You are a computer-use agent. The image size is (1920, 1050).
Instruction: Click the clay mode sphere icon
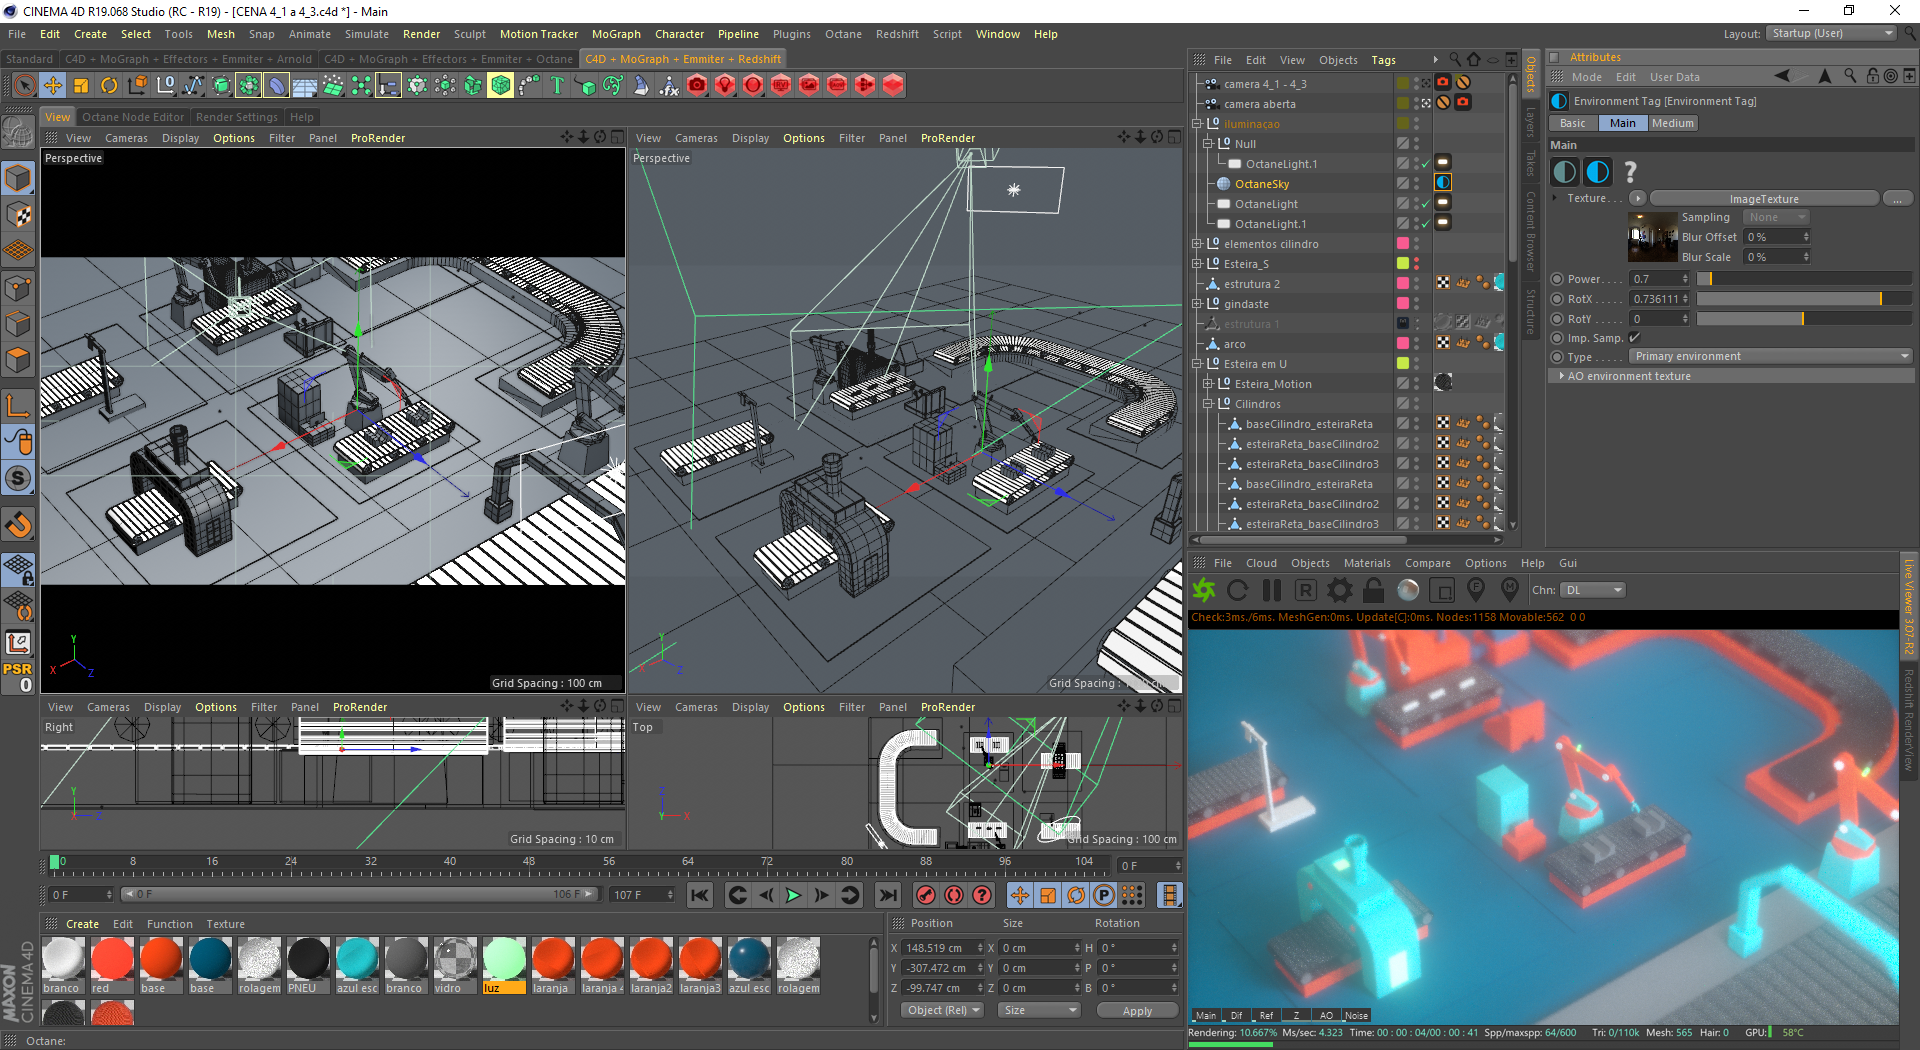click(x=1408, y=590)
